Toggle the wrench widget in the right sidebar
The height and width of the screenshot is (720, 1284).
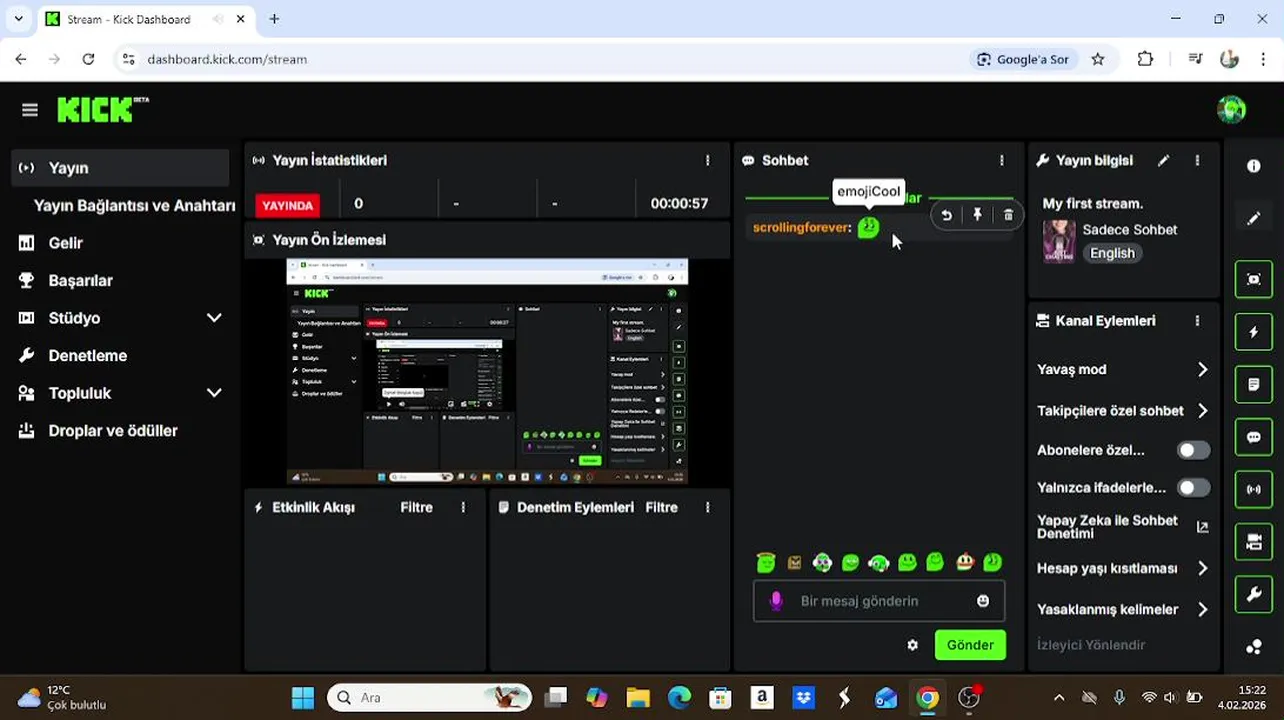pos(1254,595)
